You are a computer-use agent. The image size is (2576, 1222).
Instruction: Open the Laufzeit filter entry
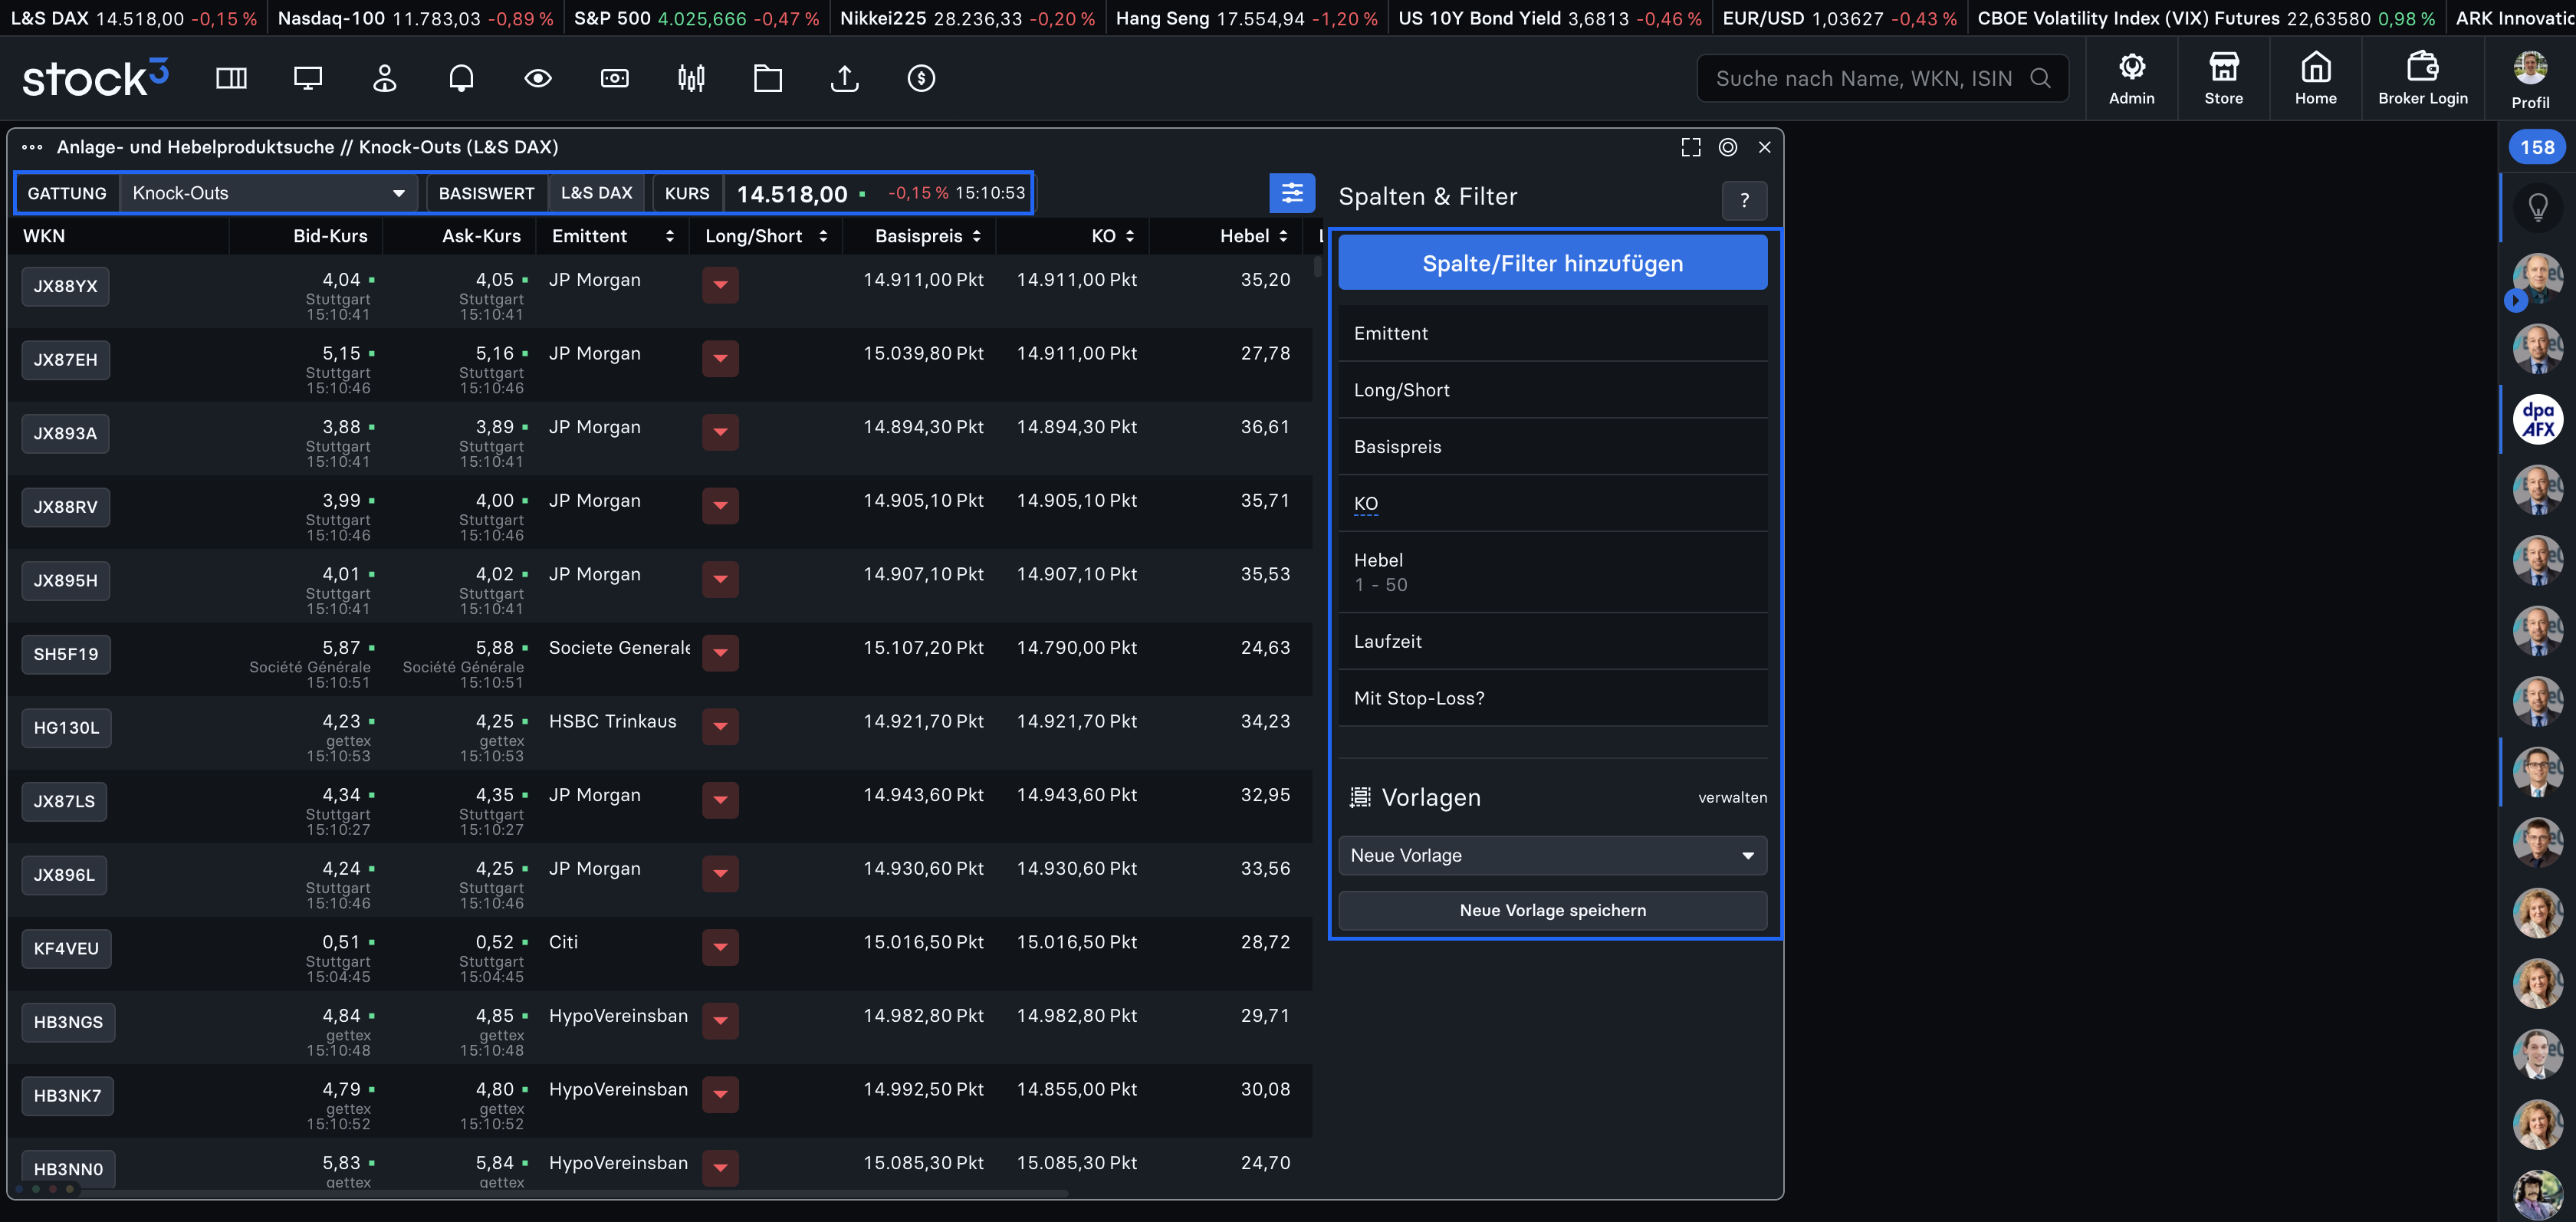pyautogui.click(x=1552, y=641)
